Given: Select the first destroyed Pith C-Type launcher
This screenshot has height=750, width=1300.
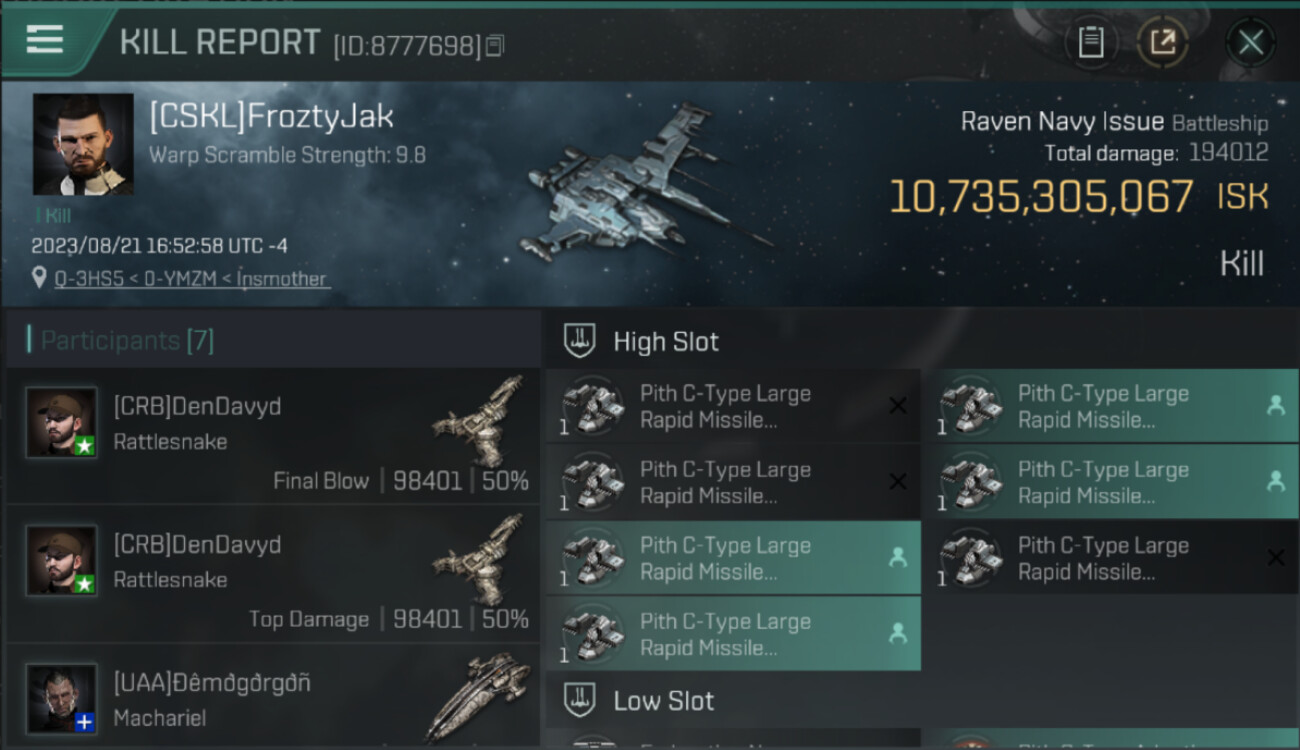Looking at the screenshot, I should click(x=733, y=406).
